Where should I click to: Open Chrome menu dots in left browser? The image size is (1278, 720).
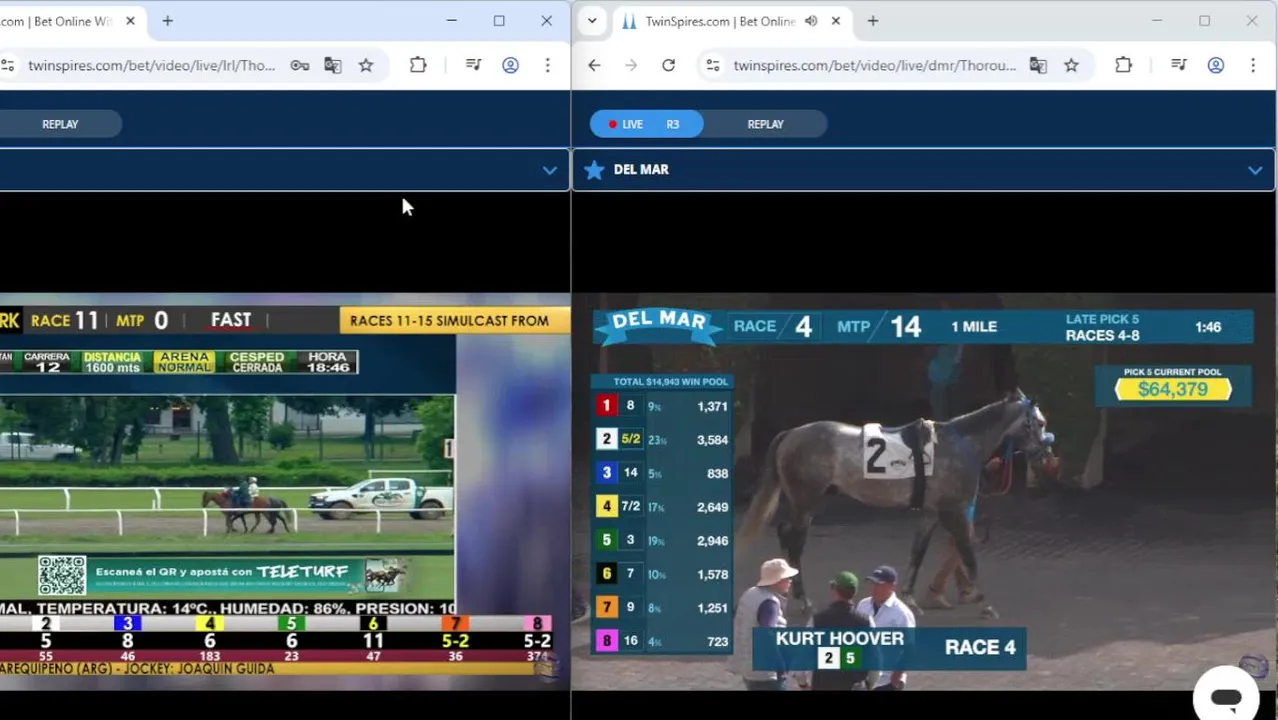(547, 65)
